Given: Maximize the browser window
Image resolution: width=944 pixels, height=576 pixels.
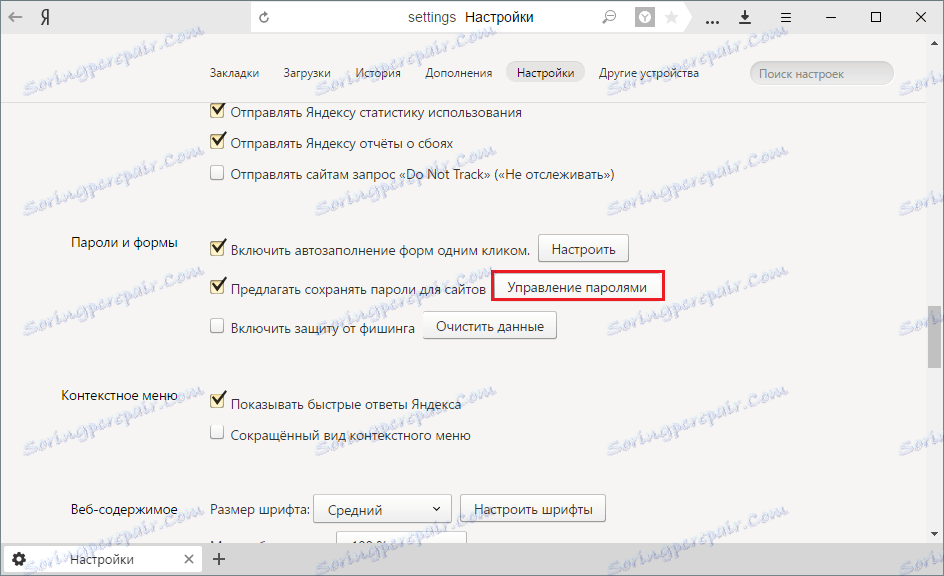Looking at the screenshot, I should click(876, 17).
